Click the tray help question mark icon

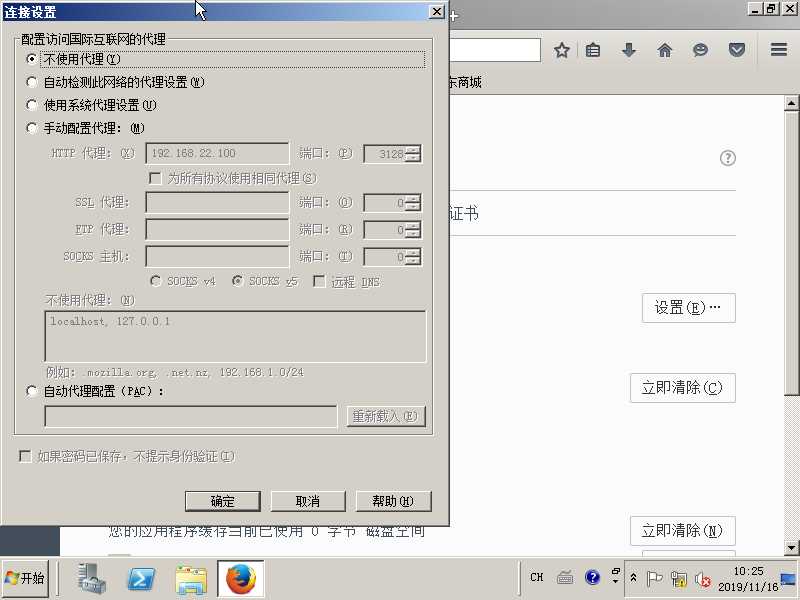click(592, 577)
